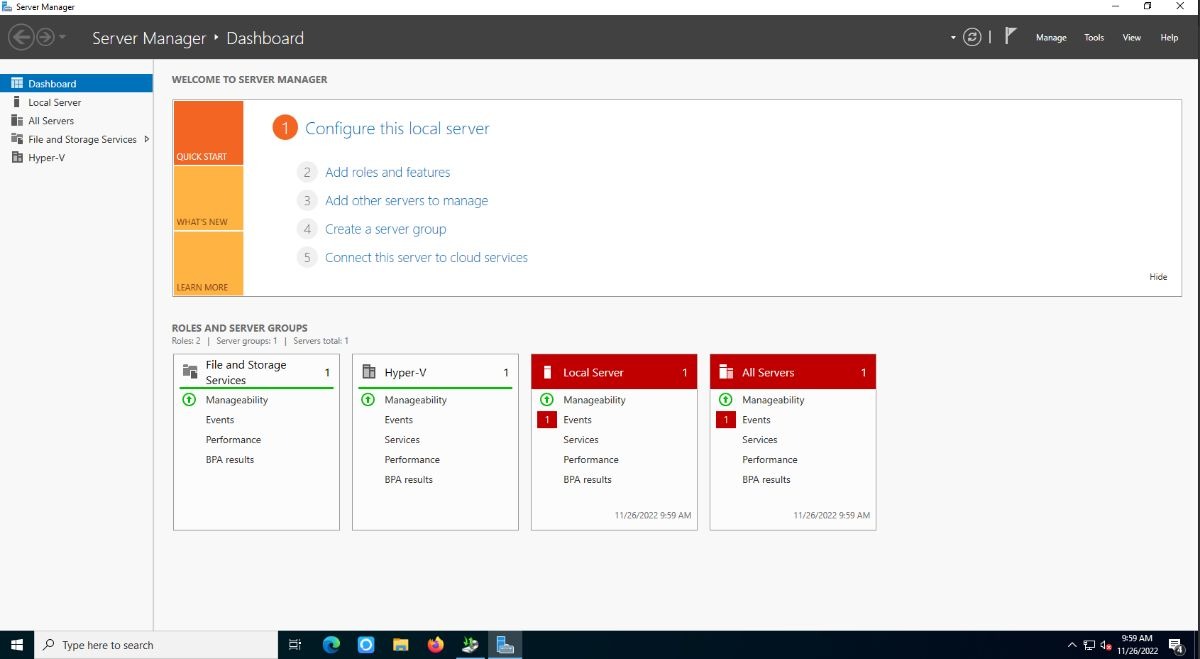Click the red Events alert badge in Local Server

point(546,420)
